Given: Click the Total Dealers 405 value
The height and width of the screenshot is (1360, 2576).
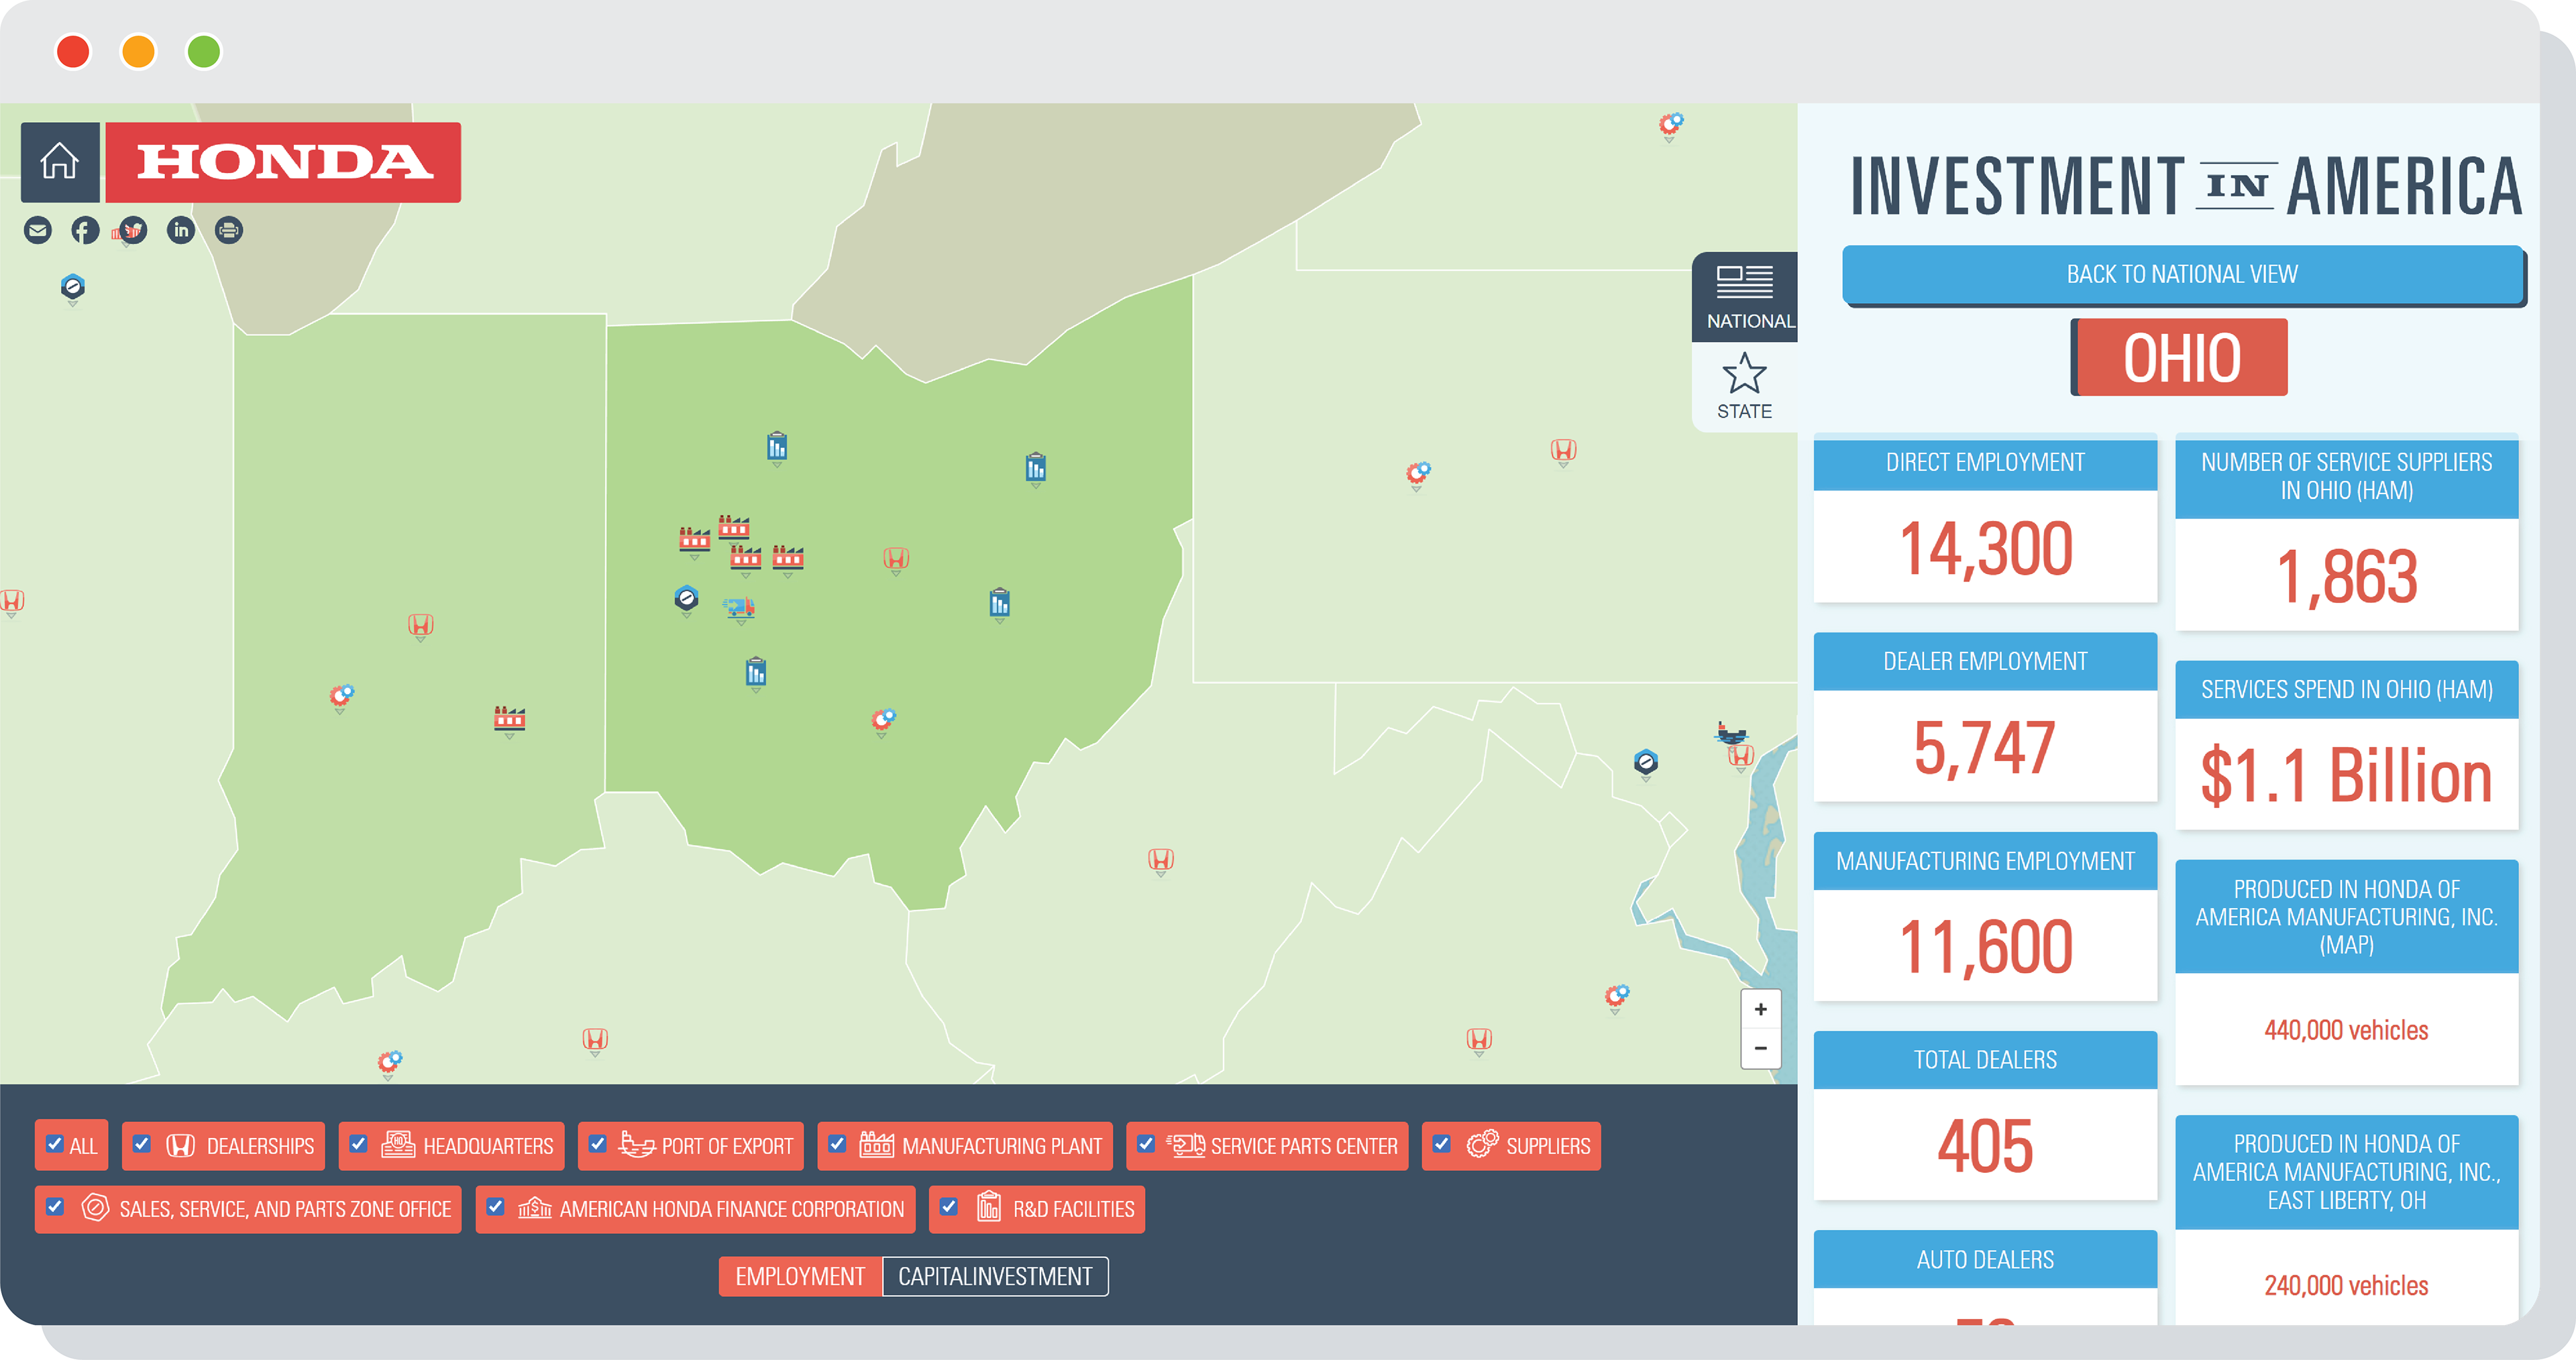Looking at the screenshot, I should 1985,1145.
